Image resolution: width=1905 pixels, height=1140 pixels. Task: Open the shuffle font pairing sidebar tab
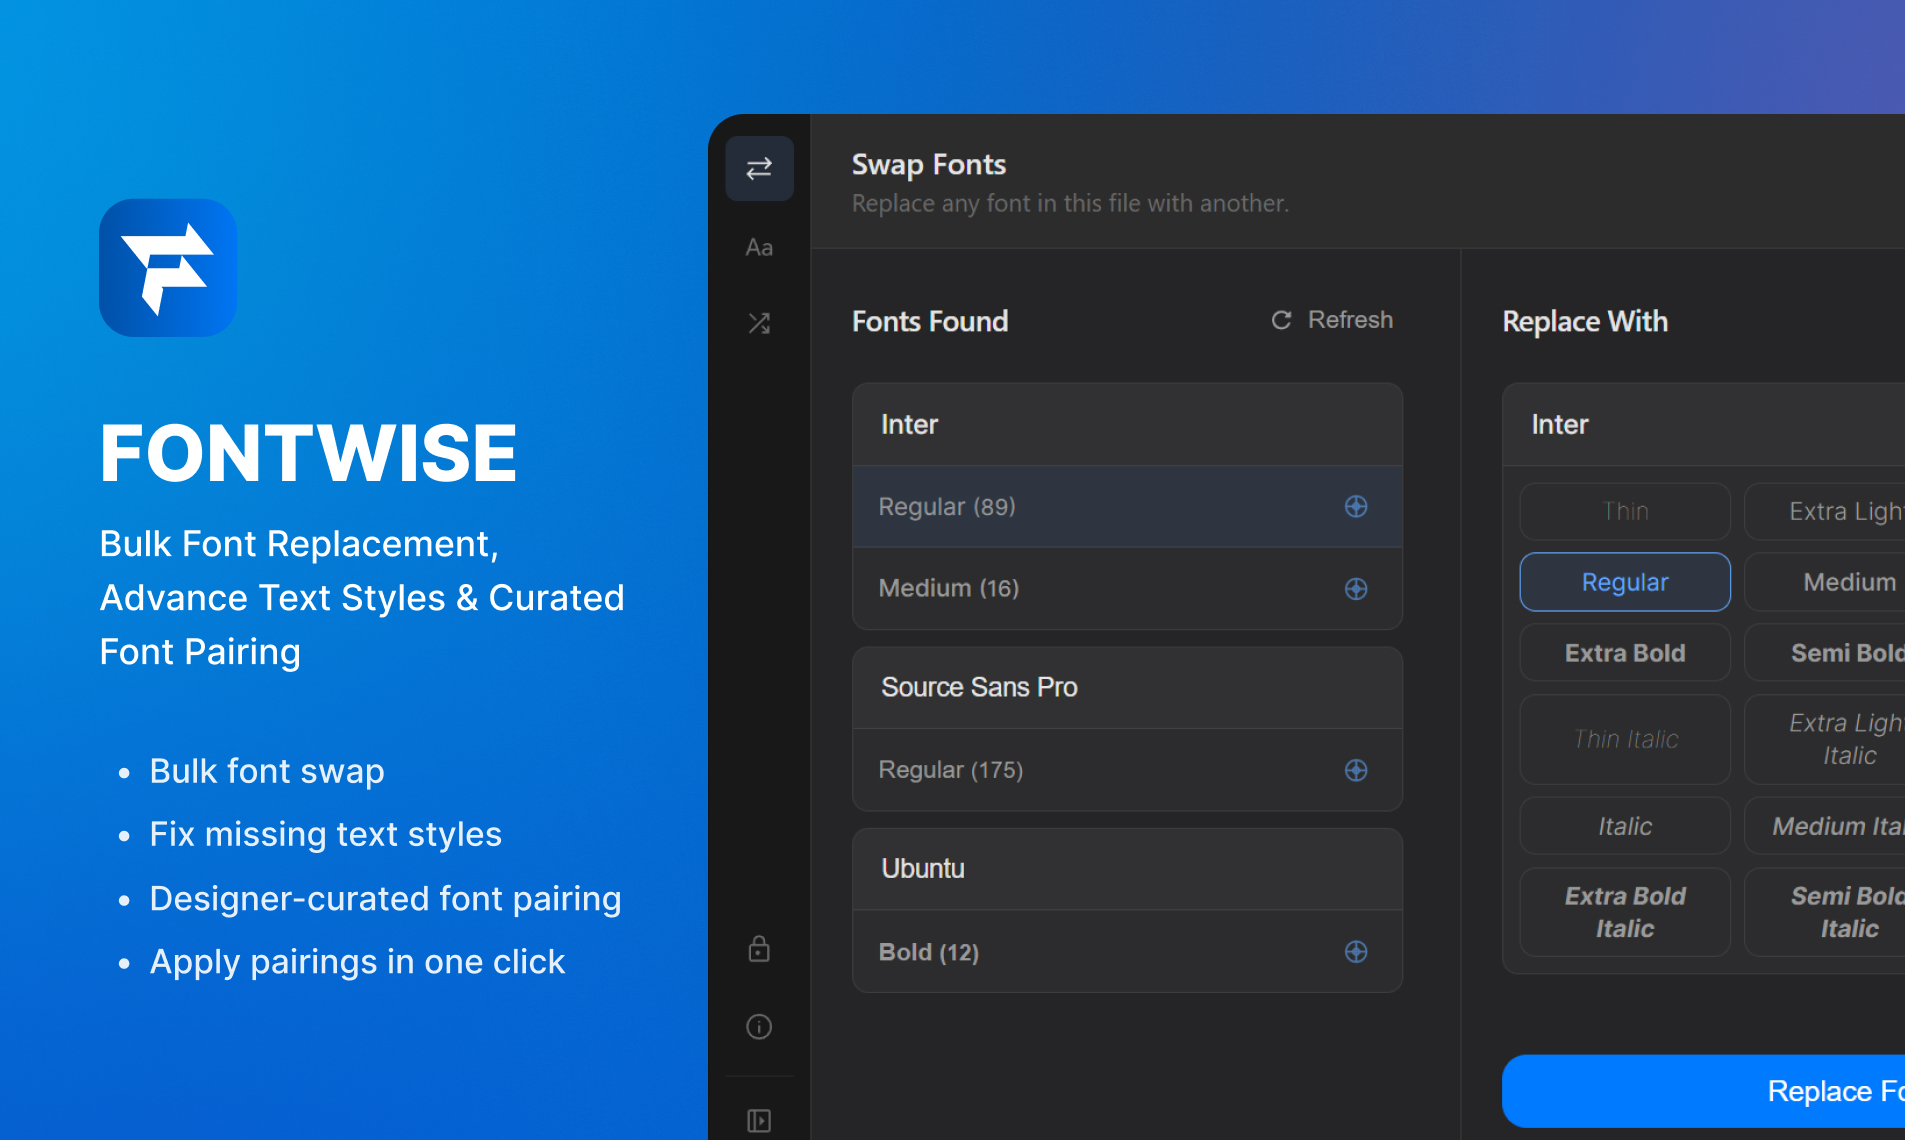tap(759, 323)
